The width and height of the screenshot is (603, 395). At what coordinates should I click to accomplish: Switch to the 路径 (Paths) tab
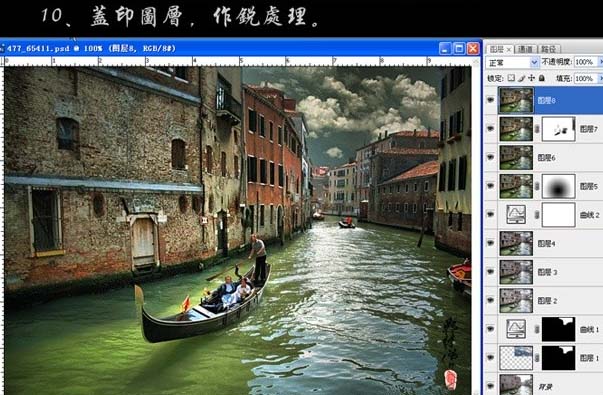point(548,49)
